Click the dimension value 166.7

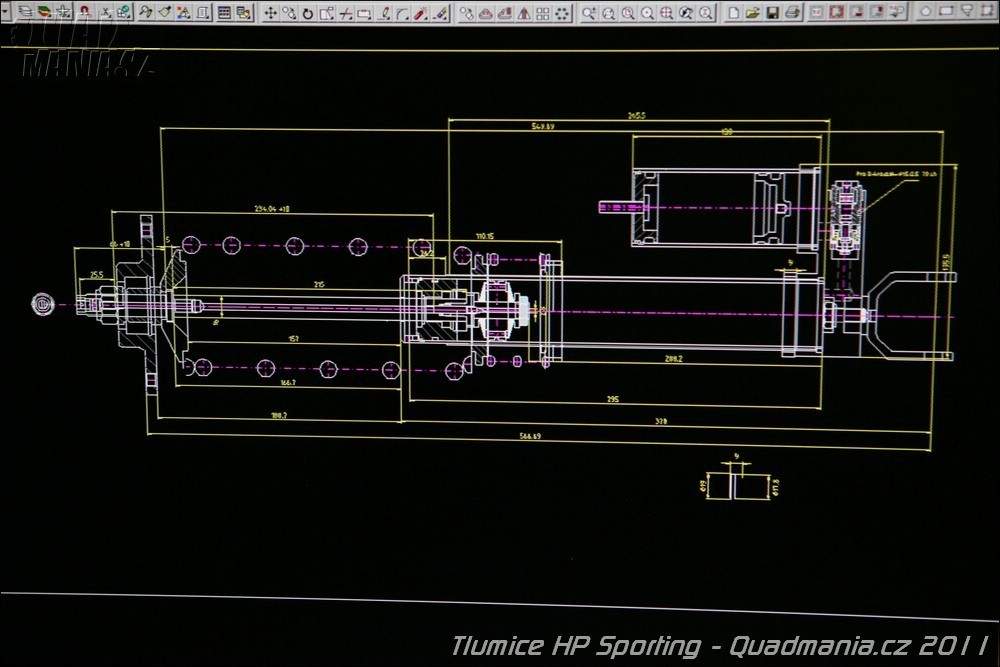pyautogui.click(x=288, y=383)
